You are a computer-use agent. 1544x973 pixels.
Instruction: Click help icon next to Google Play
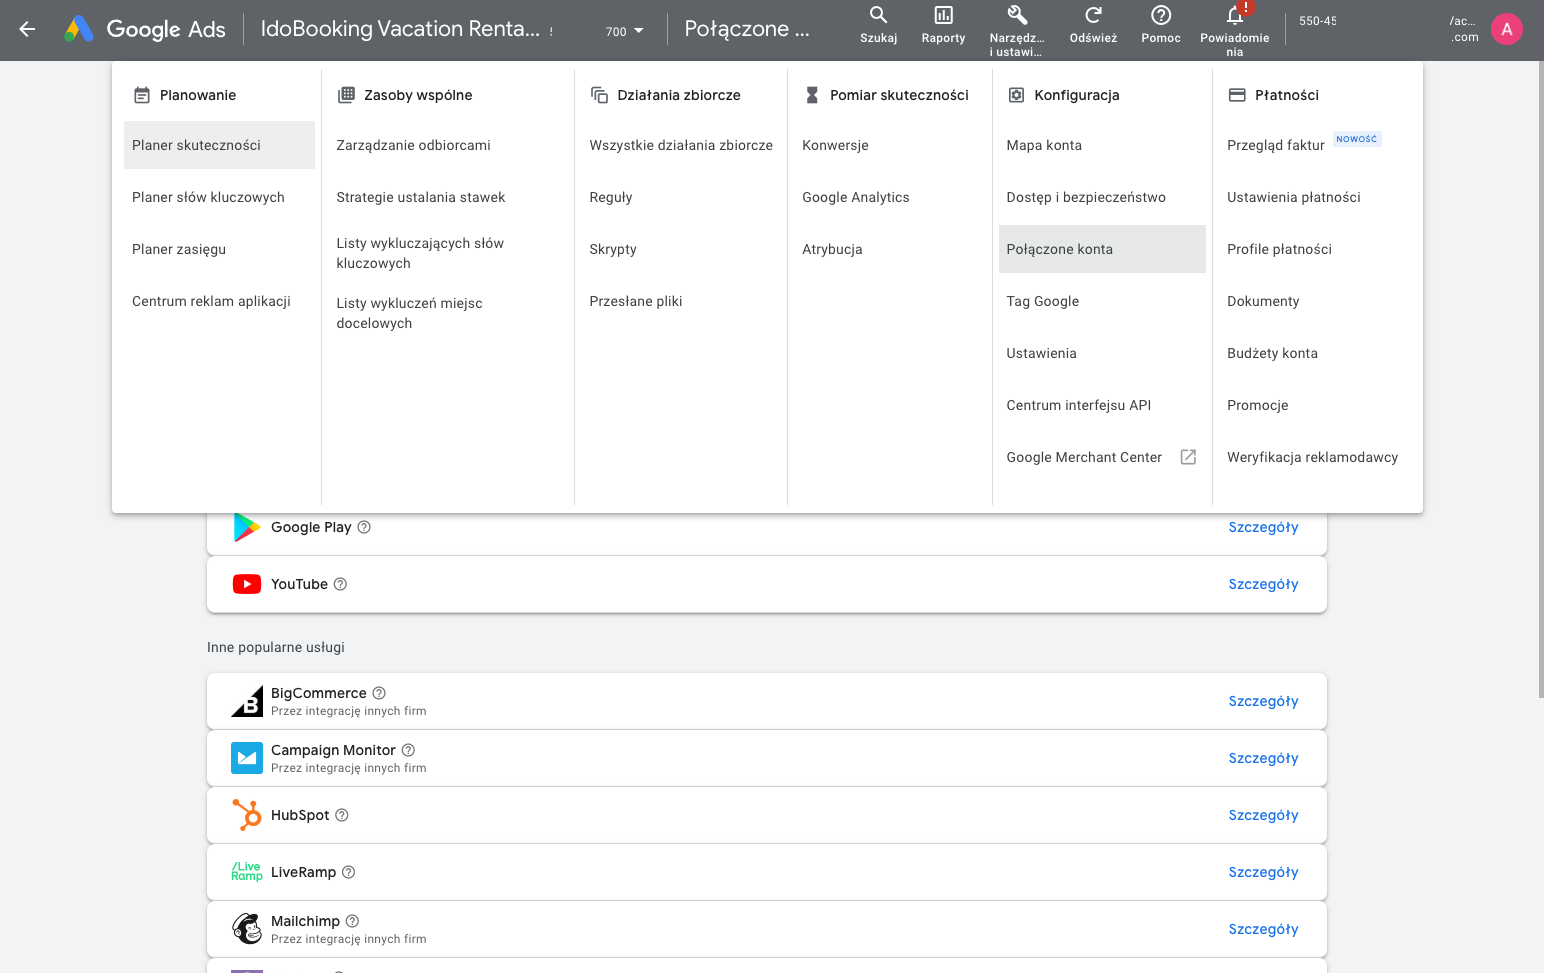364,527
